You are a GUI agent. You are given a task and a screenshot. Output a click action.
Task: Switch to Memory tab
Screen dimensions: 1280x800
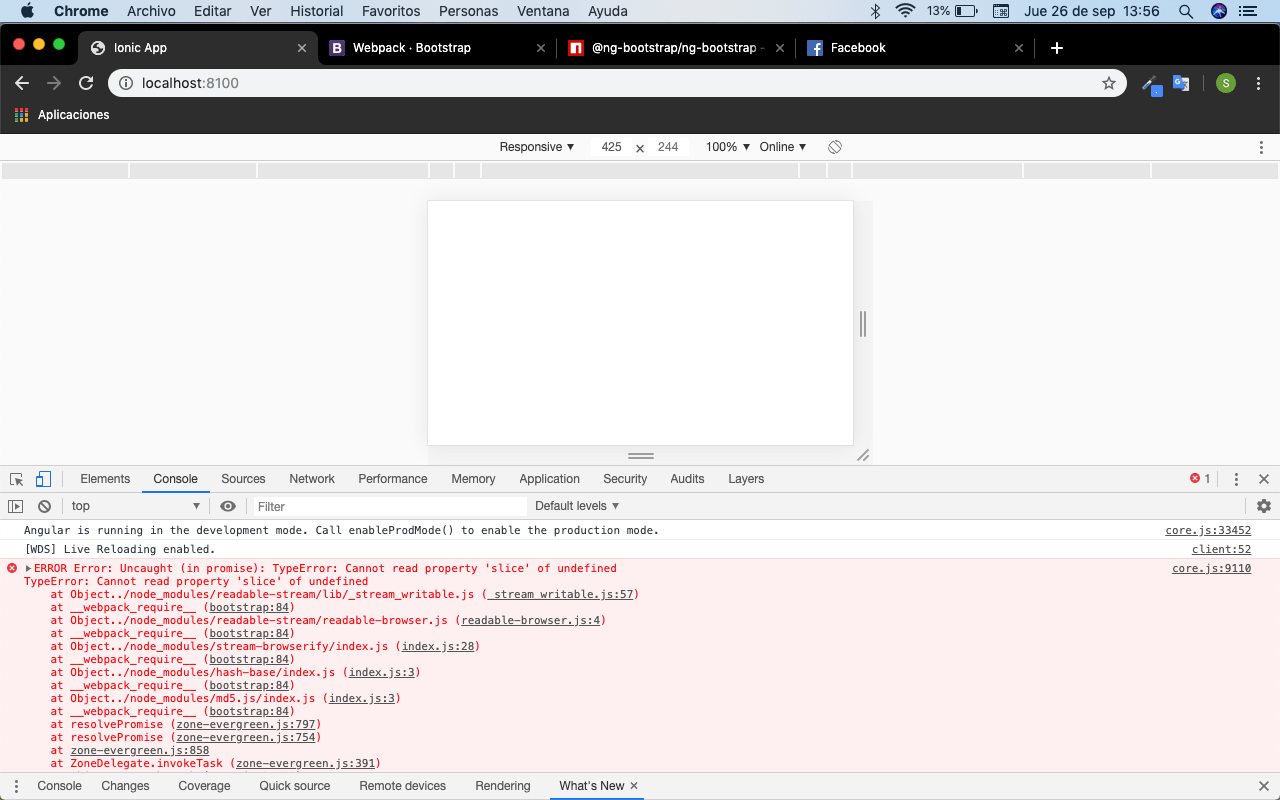[x=473, y=479]
